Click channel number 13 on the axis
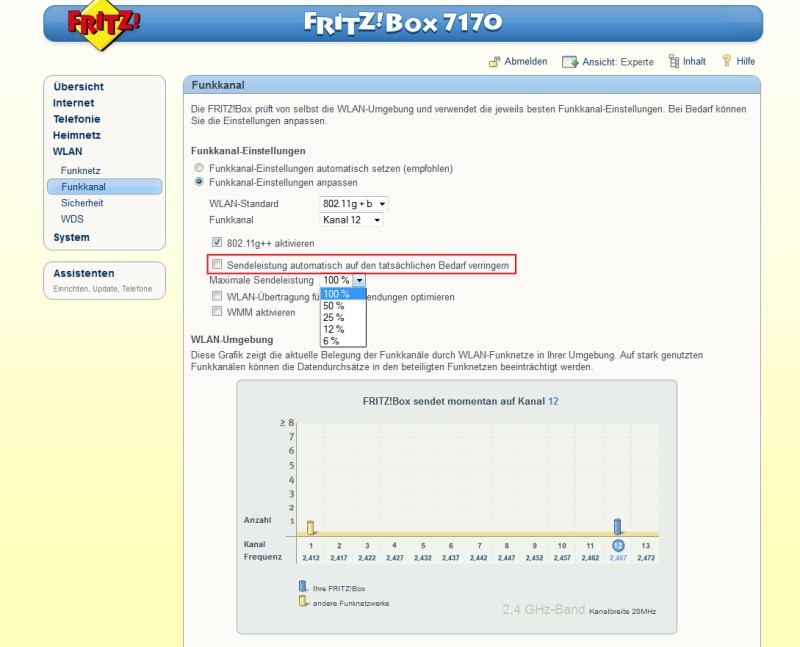This screenshot has width=800, height=647. coord(646,545)
